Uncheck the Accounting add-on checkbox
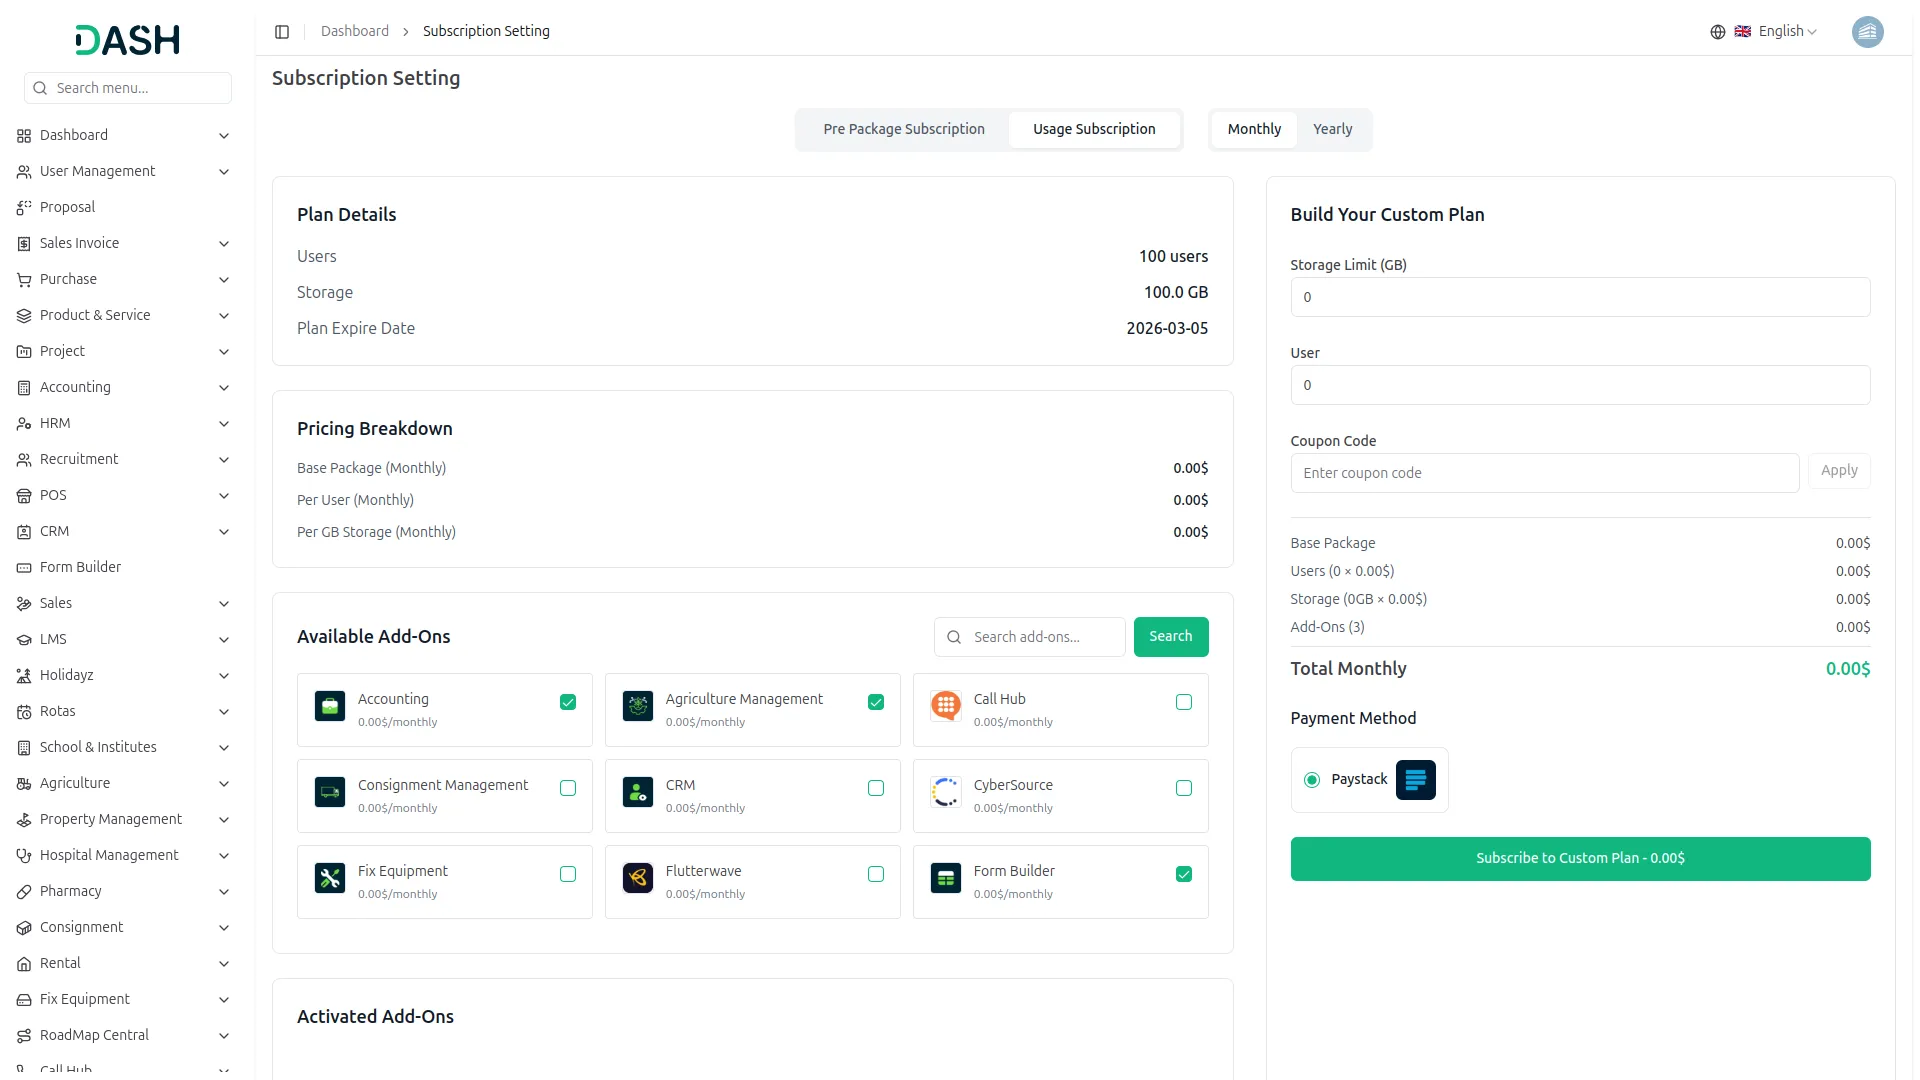 568,702
